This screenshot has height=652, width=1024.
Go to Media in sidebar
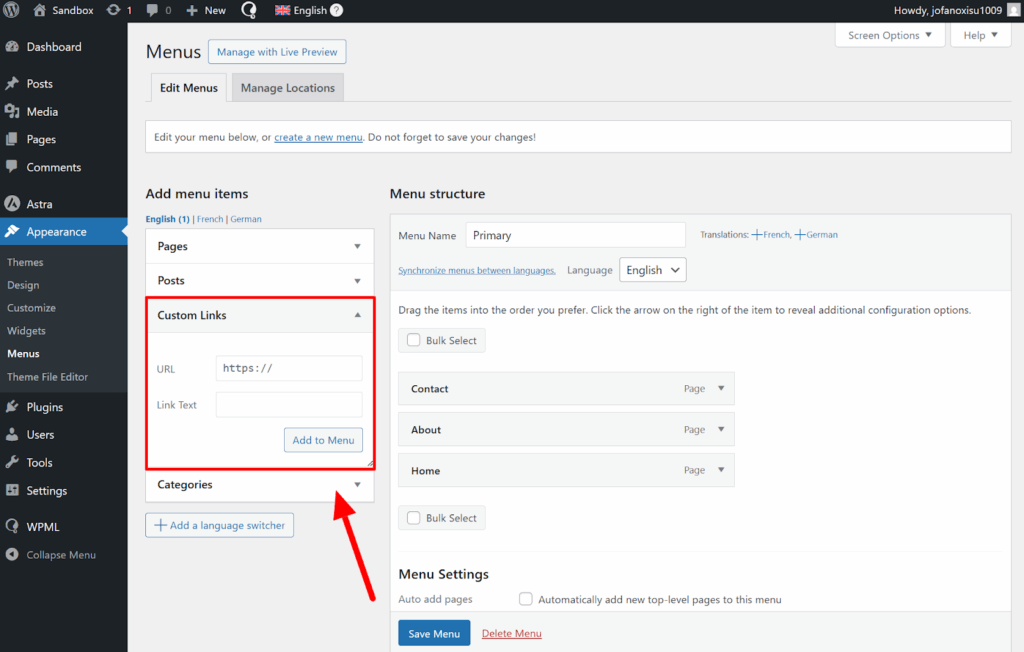coord(42,112)
